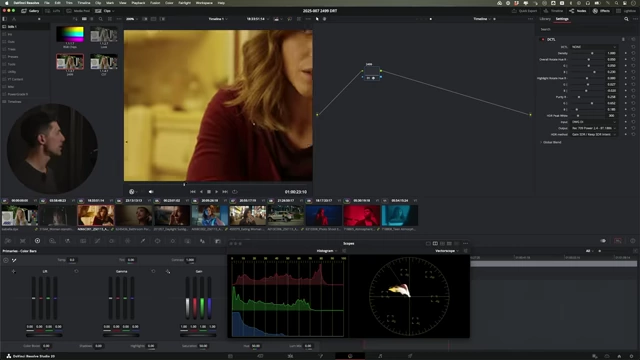Select the corrector node 2499

click(371, 73)
